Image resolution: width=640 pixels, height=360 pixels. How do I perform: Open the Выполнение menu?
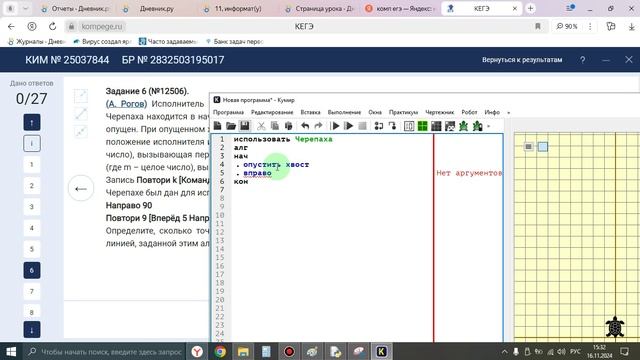[x=344, y=112]
